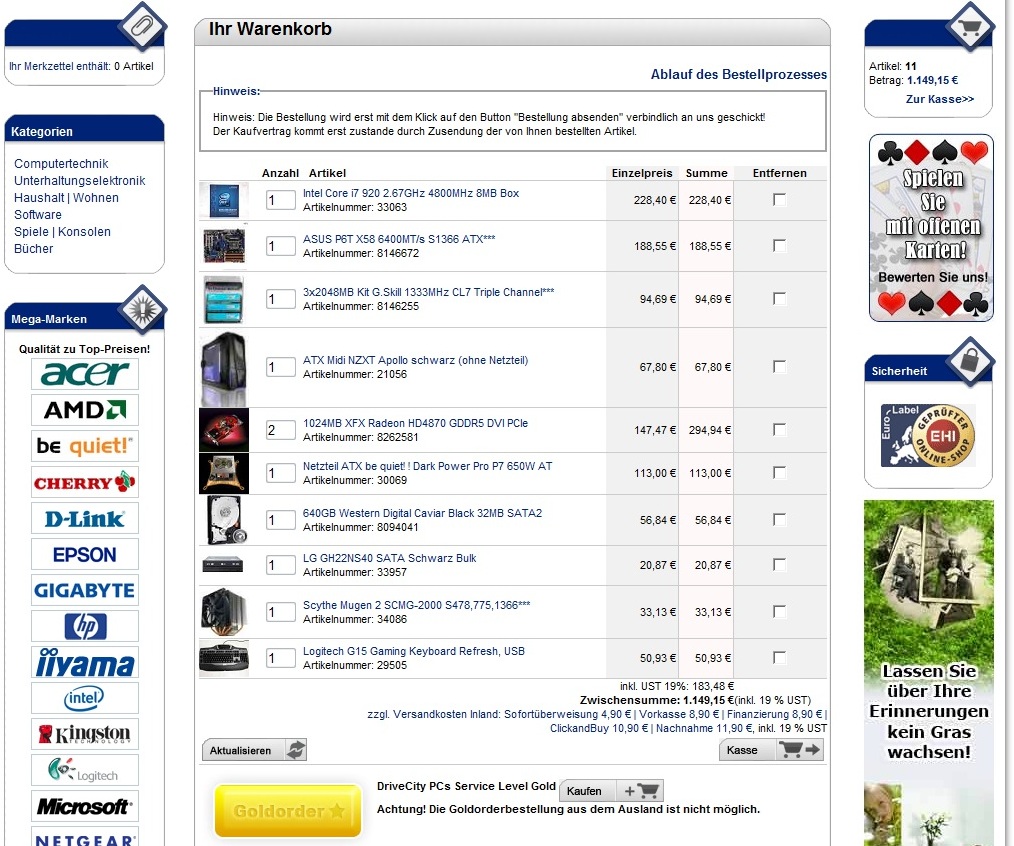Click the Mega-Marken starburst icon
This screenshot has height=846, width=1014.
click(142, 309)
